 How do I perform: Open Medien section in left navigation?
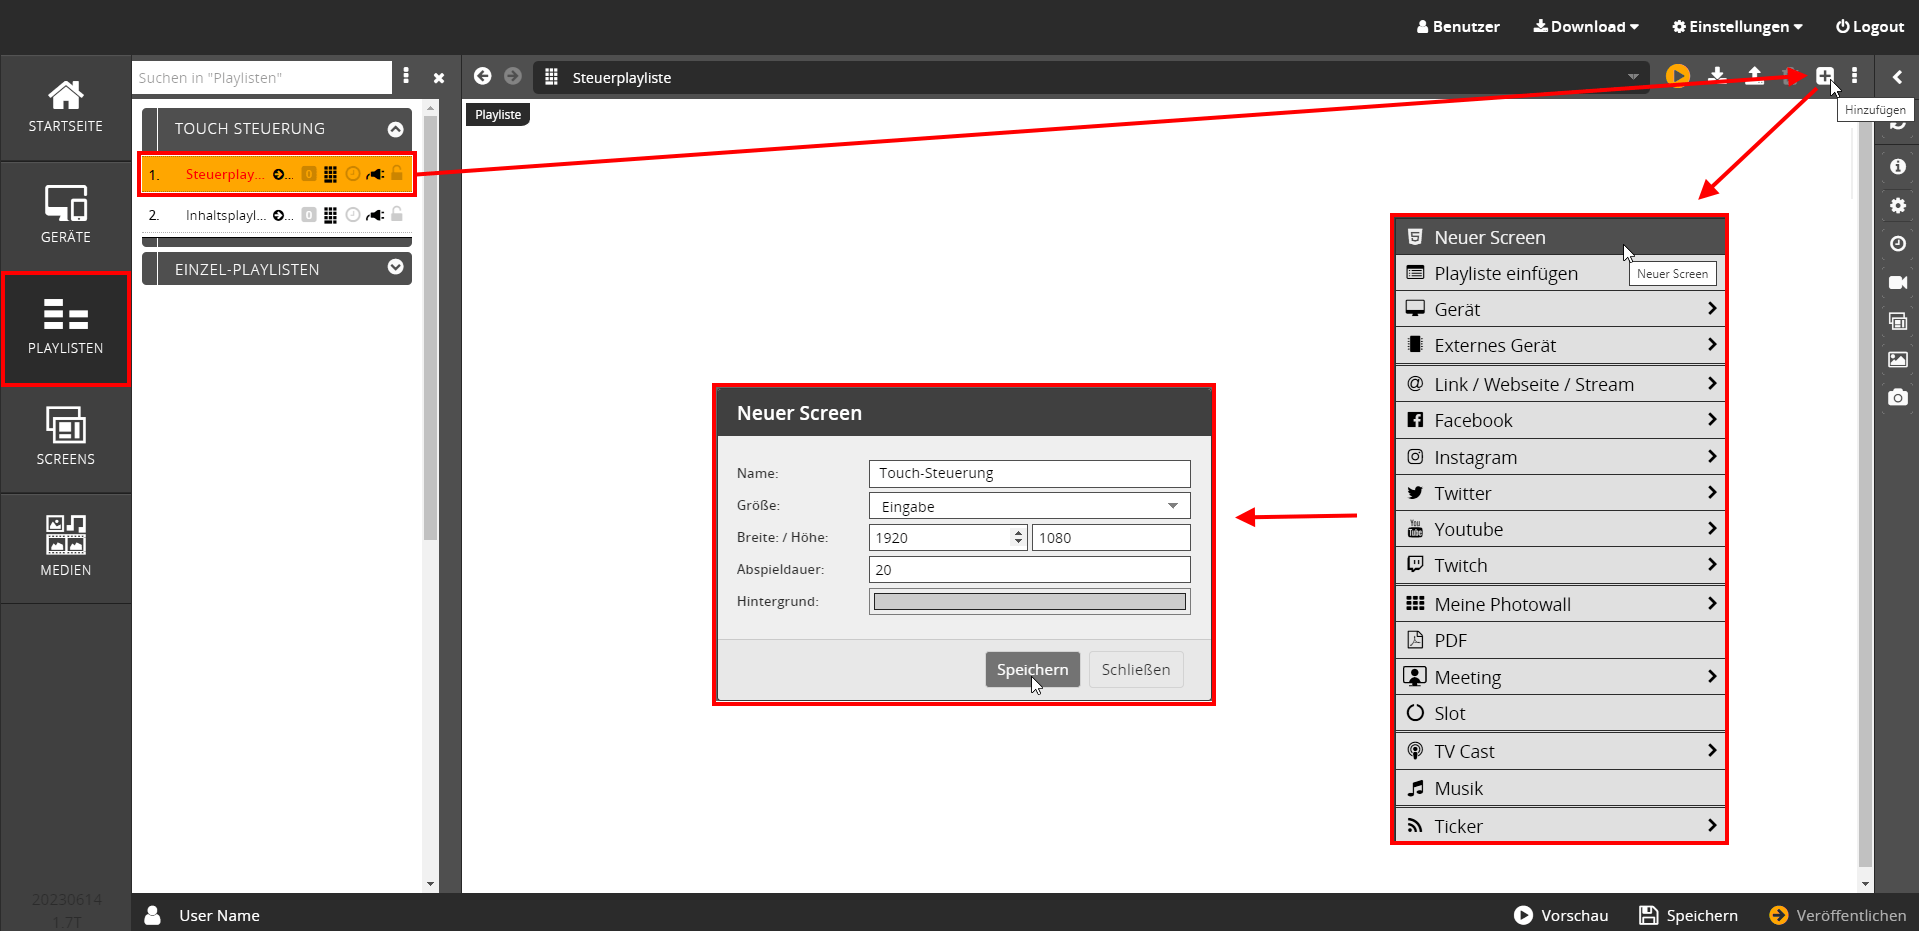tap(66, 547)
